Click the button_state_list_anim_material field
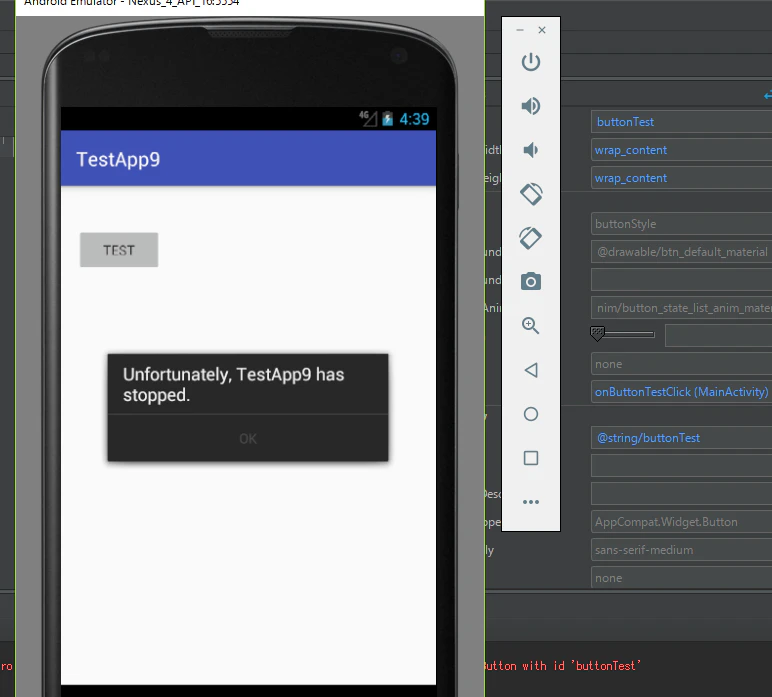Image resolution: width=772 pixels, height=697 pixels. tap(681, 308)
